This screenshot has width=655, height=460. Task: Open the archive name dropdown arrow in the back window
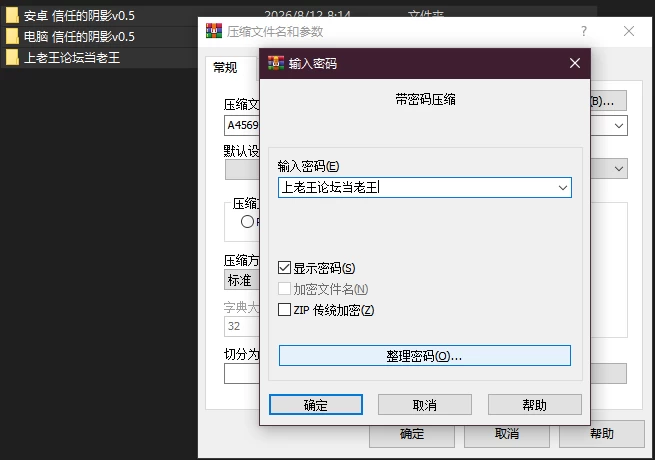click(x=619, y=126)
